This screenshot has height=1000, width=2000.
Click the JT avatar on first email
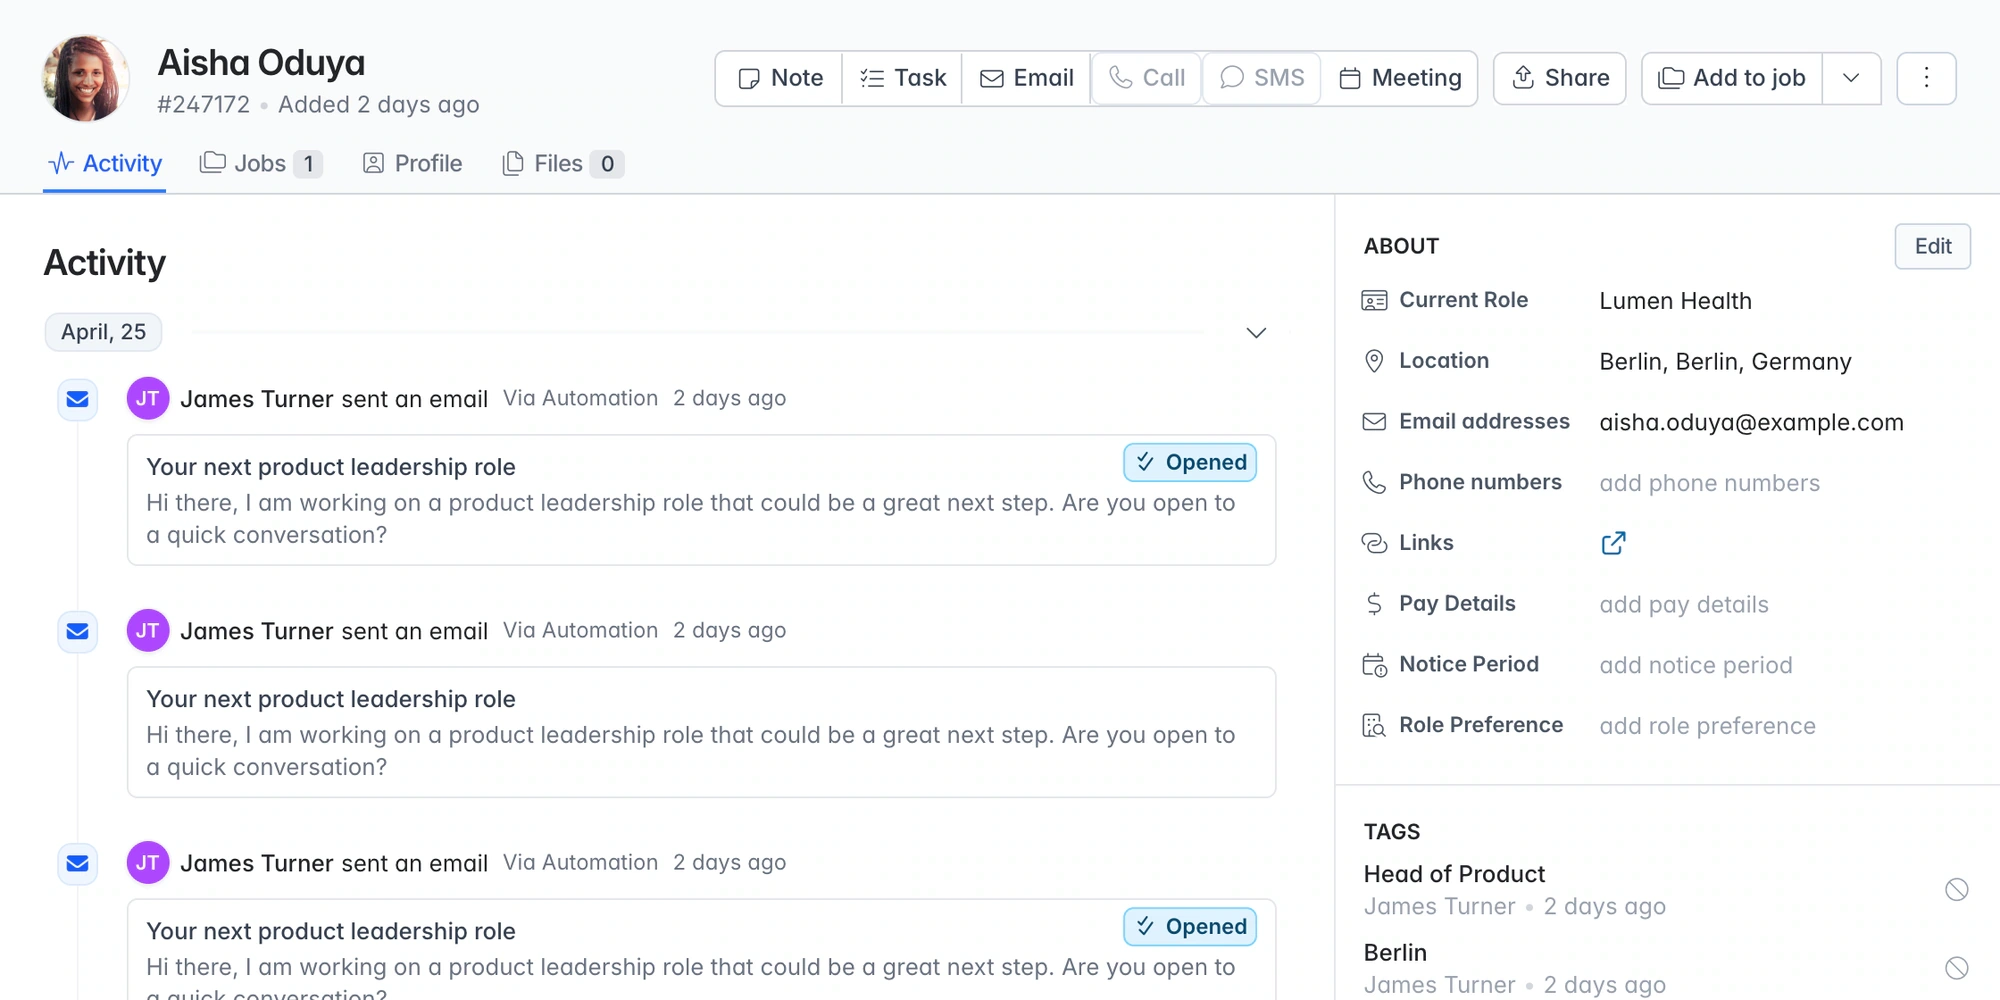pos(148,399)
